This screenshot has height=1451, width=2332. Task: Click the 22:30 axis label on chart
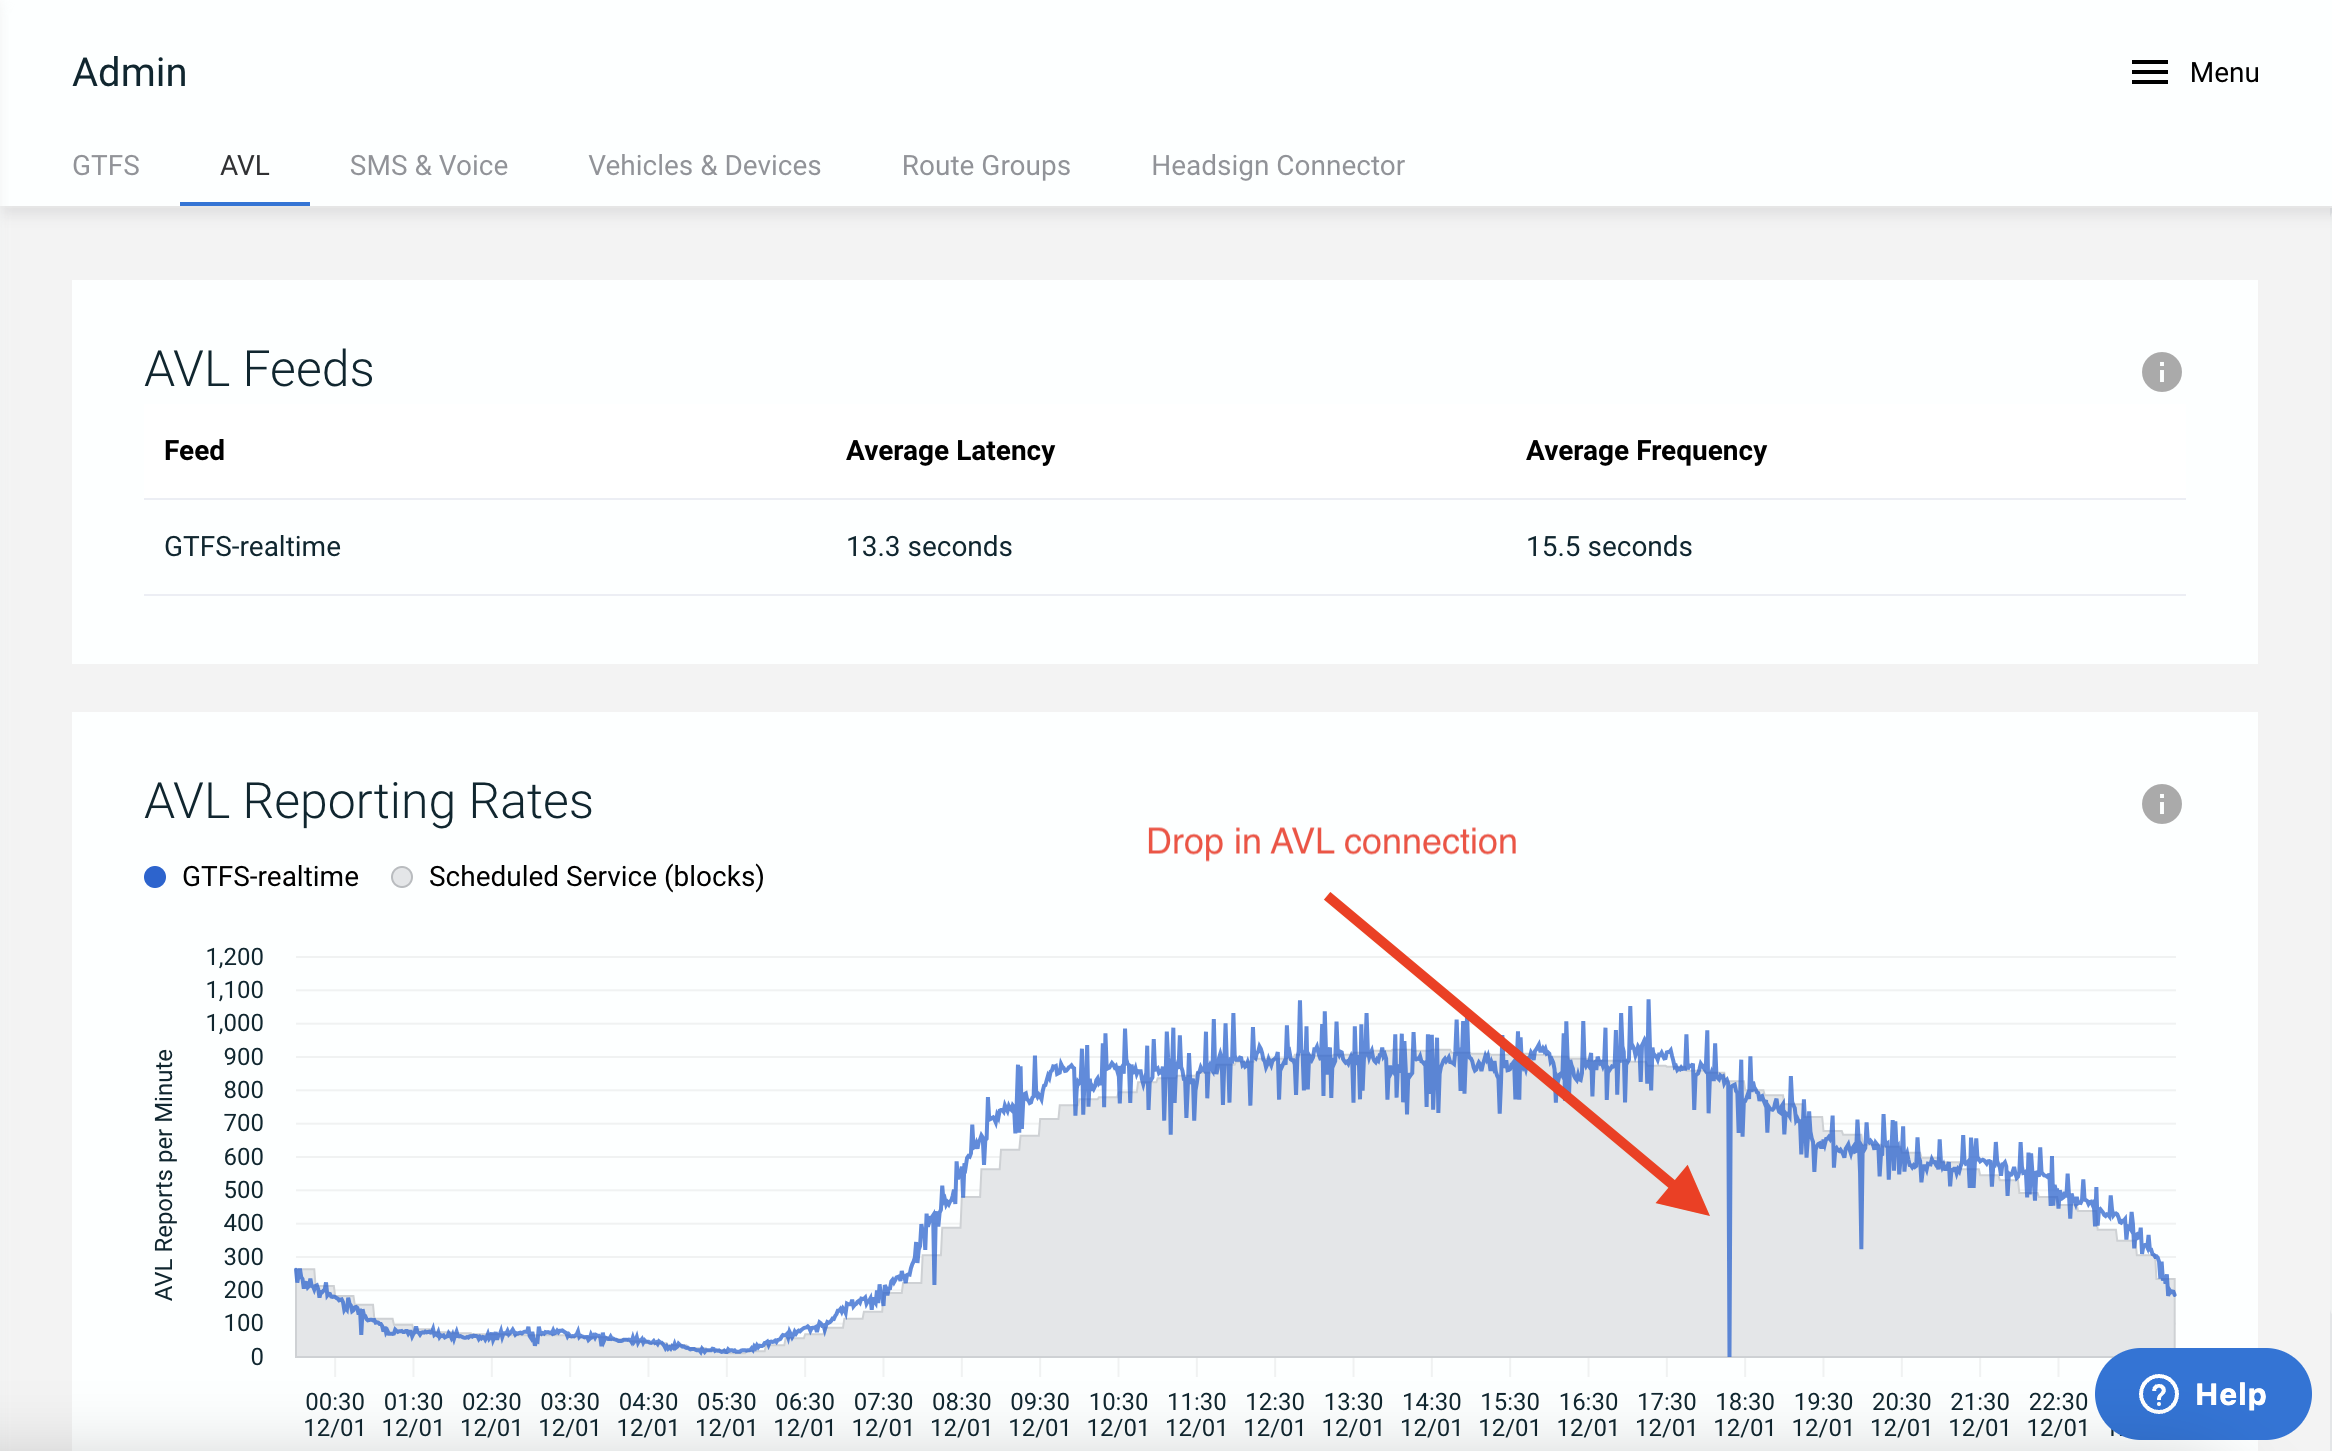2058,1415
